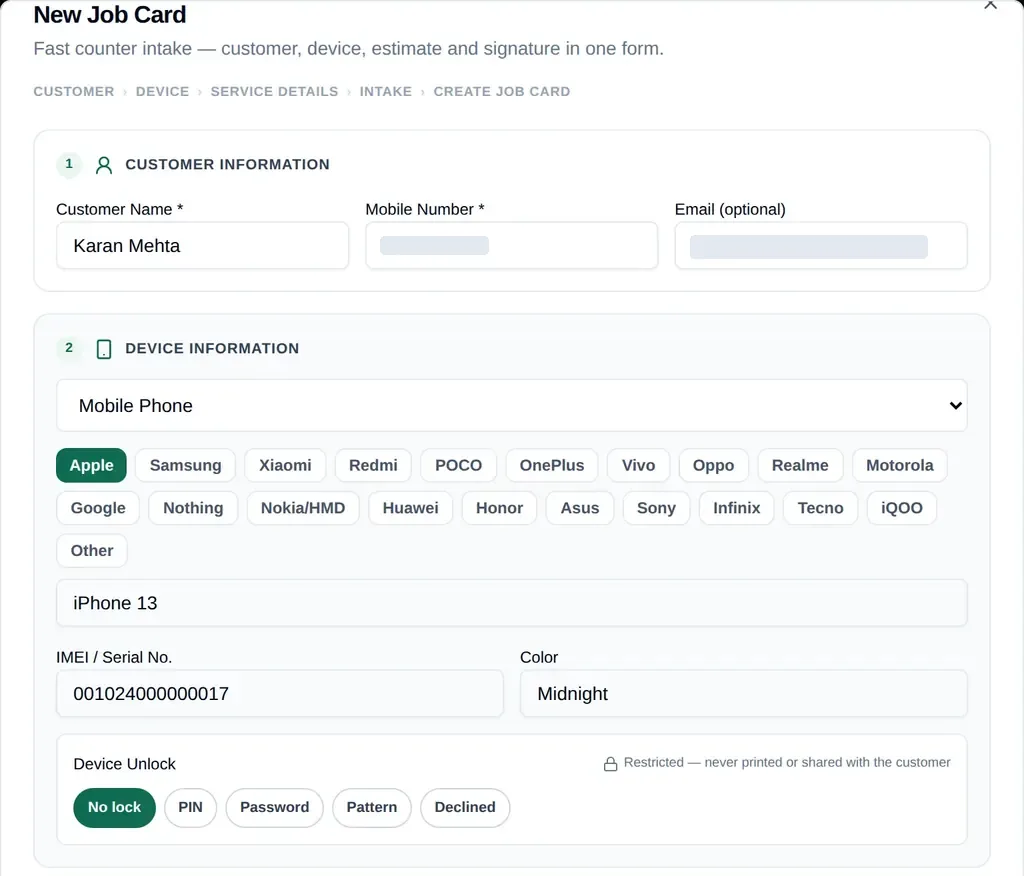
Task: Jump to the DEVICE breadcrumb step
Action: point(163,91)
